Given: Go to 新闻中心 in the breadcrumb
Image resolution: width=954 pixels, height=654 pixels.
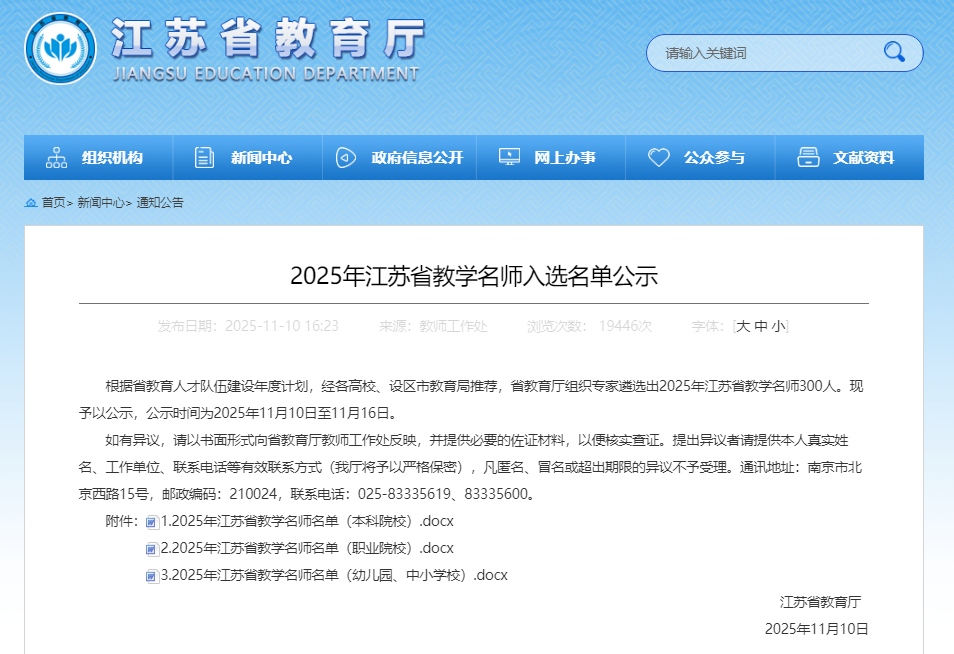Looking at the screenshot, I should pyautogui.click(x=100, y=203).
